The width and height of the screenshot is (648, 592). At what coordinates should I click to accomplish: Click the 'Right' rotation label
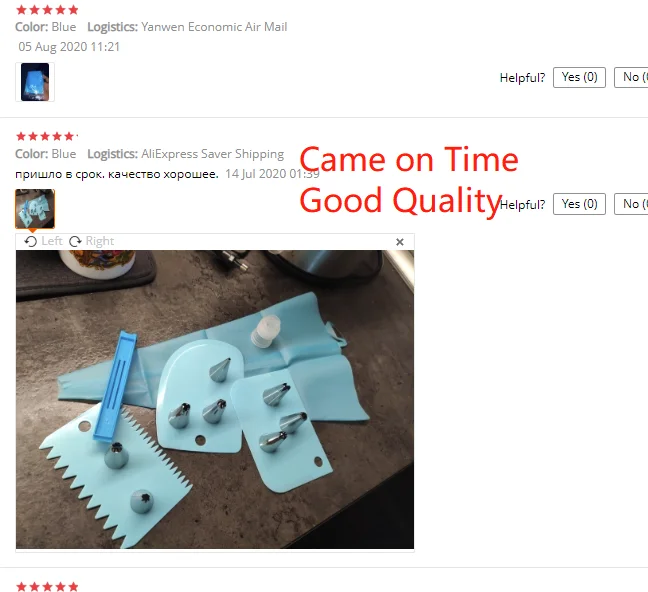tap(100, 241)
